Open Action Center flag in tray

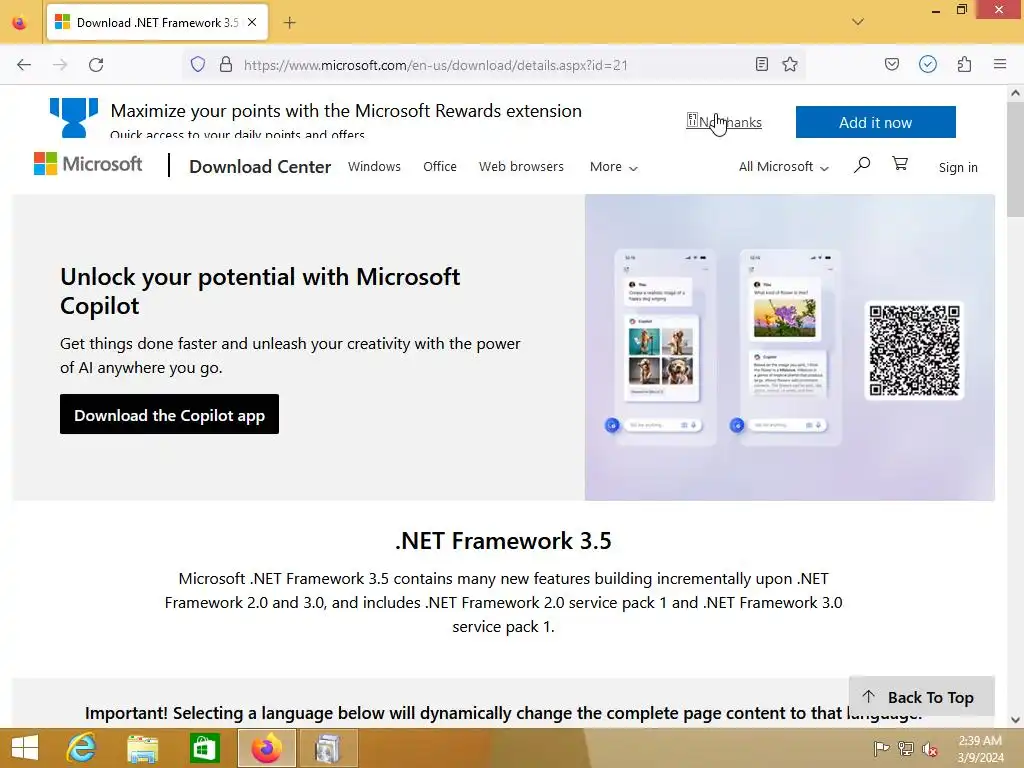click(882, 748)
